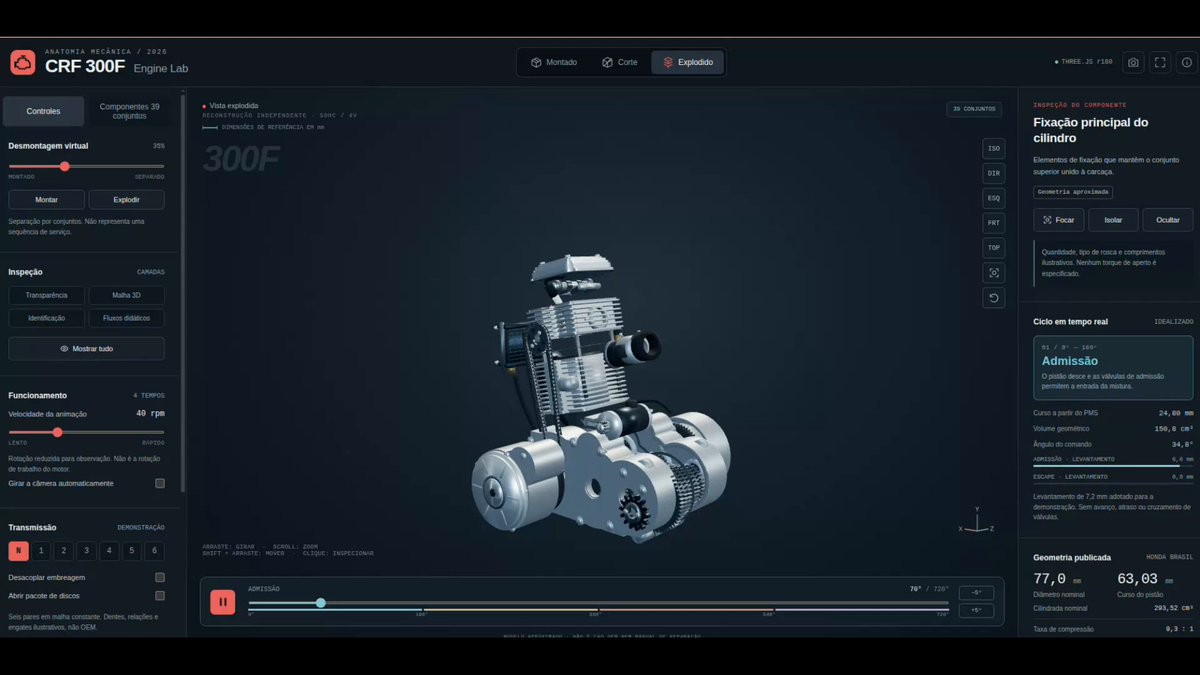Click the Montar button
This screenshot has width=1200, height=675.
[x=46, y=200]
